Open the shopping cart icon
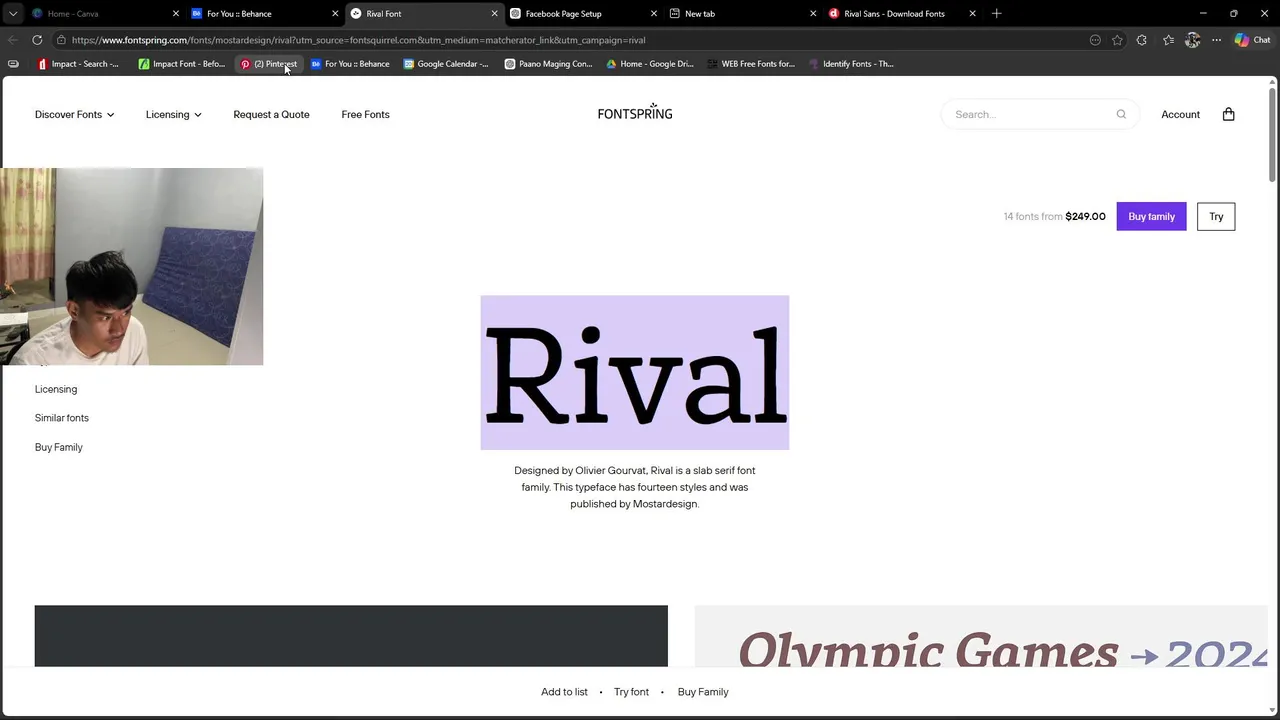The width and height of the screenshot is (1280, 720). coord(1228,114)
